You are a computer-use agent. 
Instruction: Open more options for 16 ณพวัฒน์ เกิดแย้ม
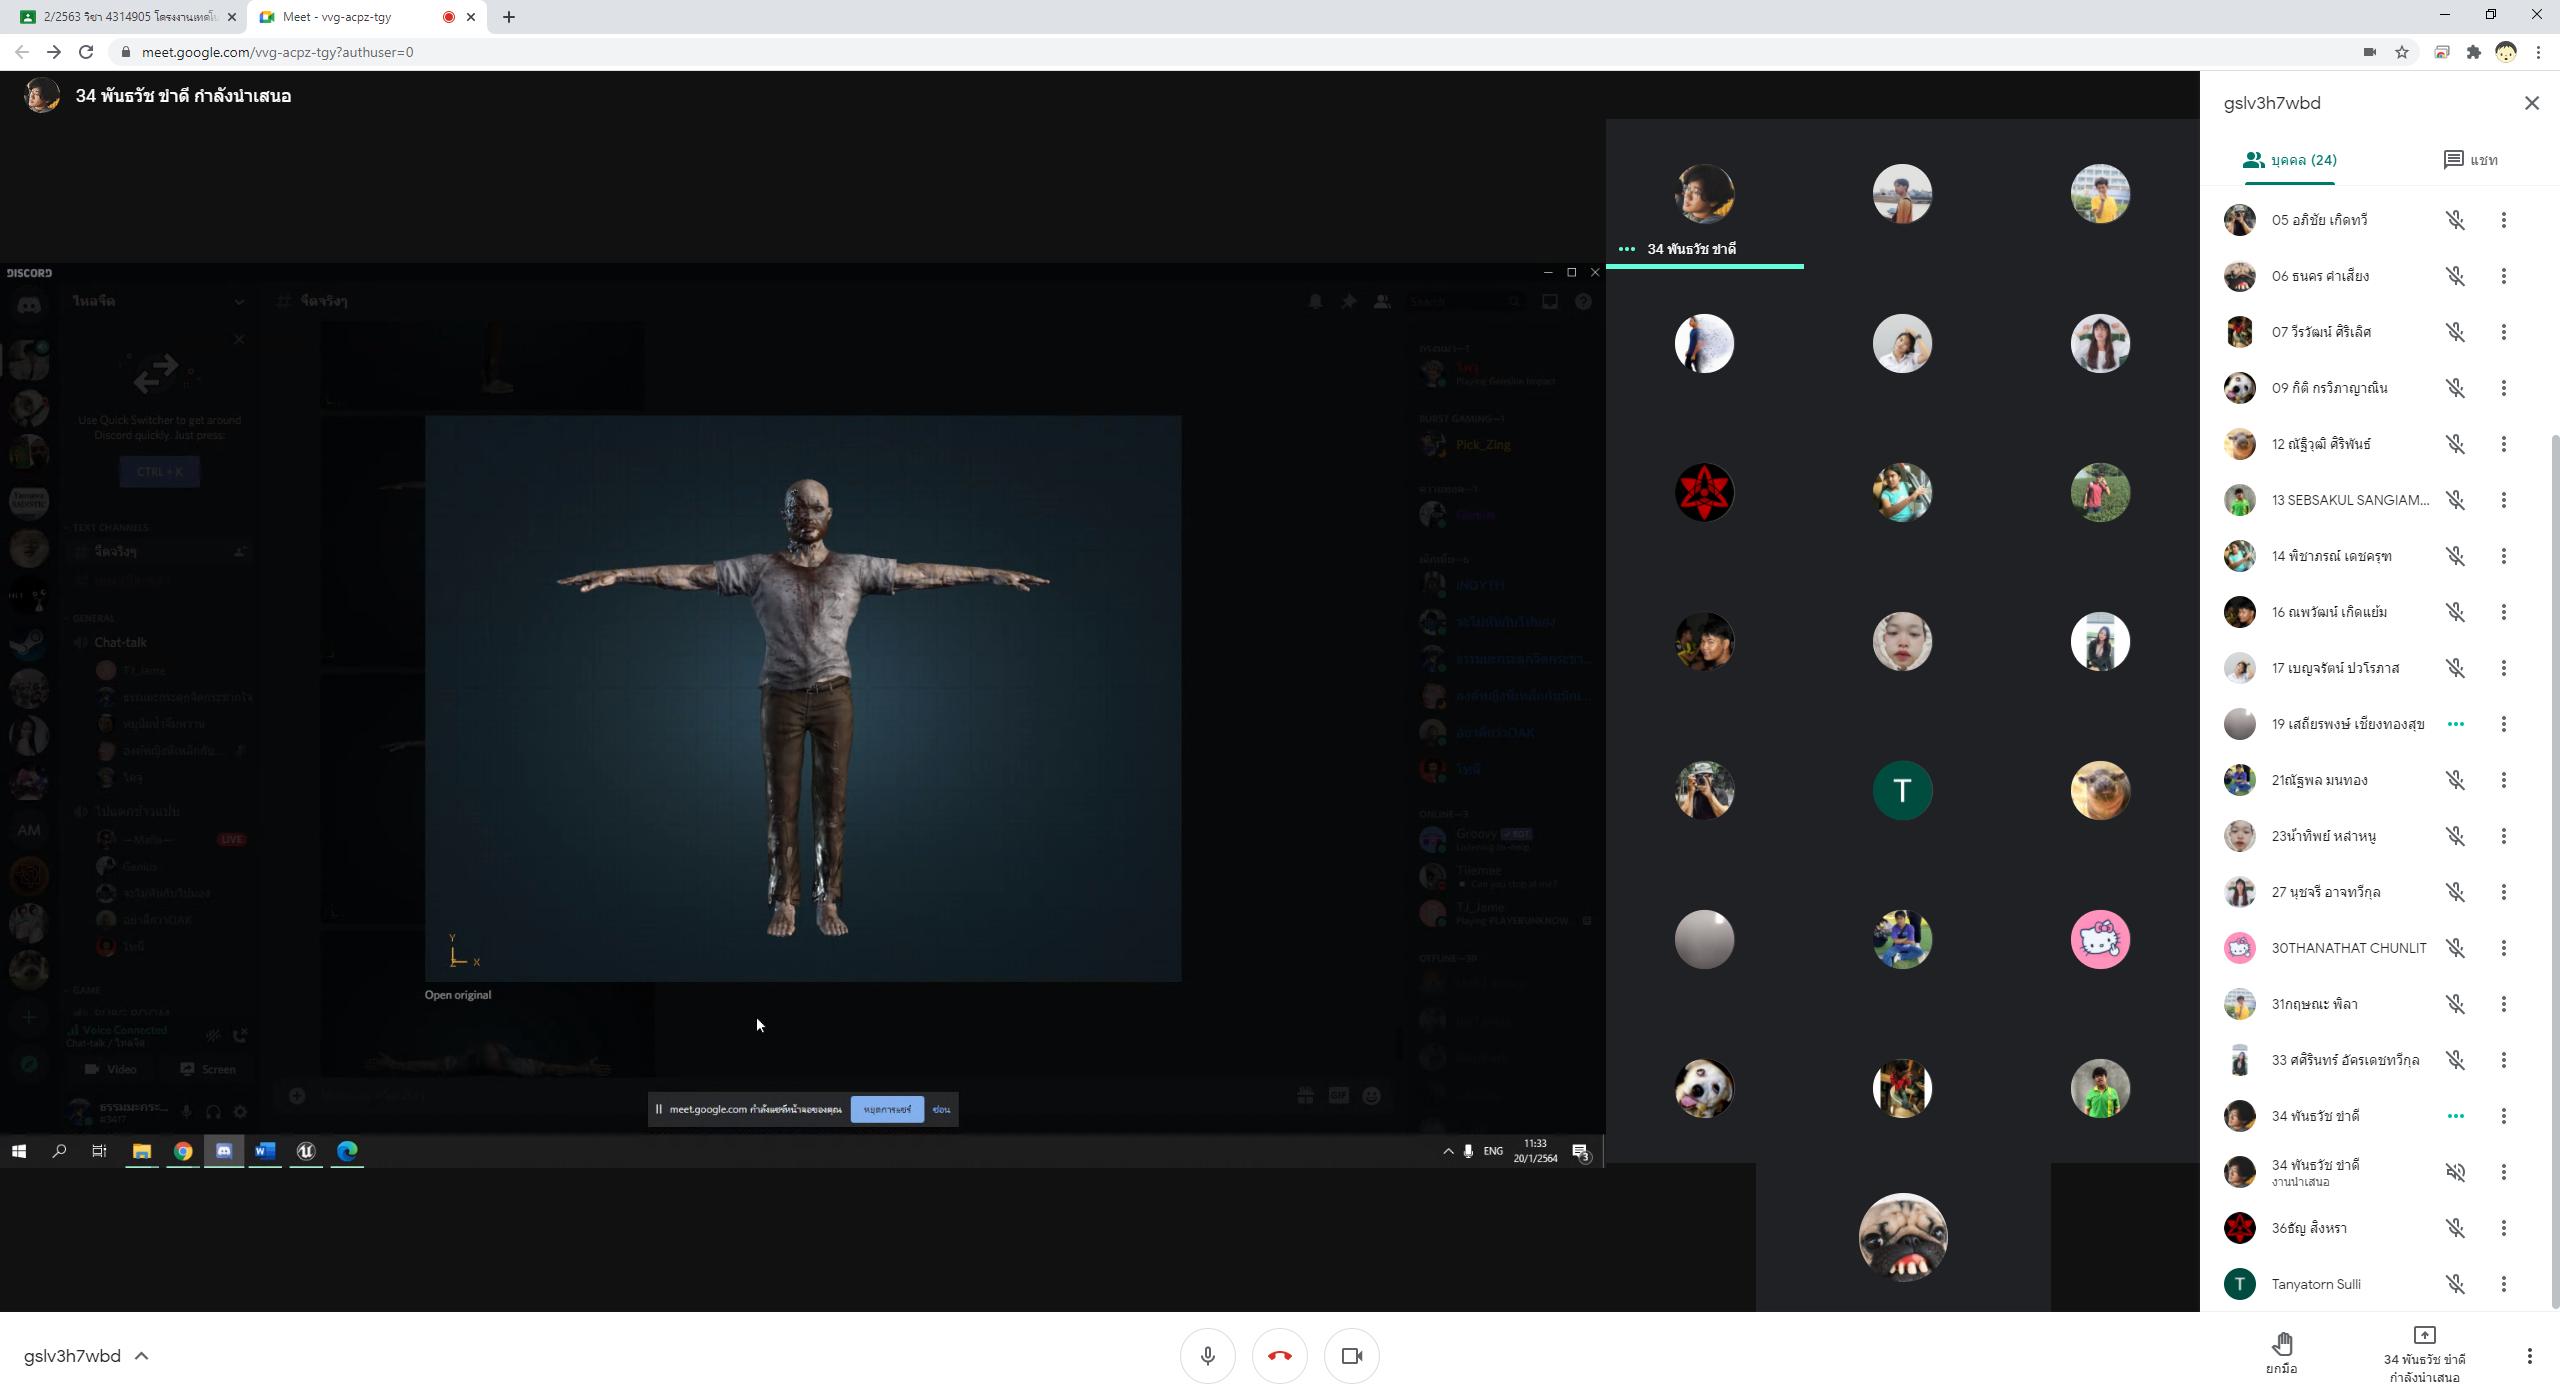(2503, 612)
